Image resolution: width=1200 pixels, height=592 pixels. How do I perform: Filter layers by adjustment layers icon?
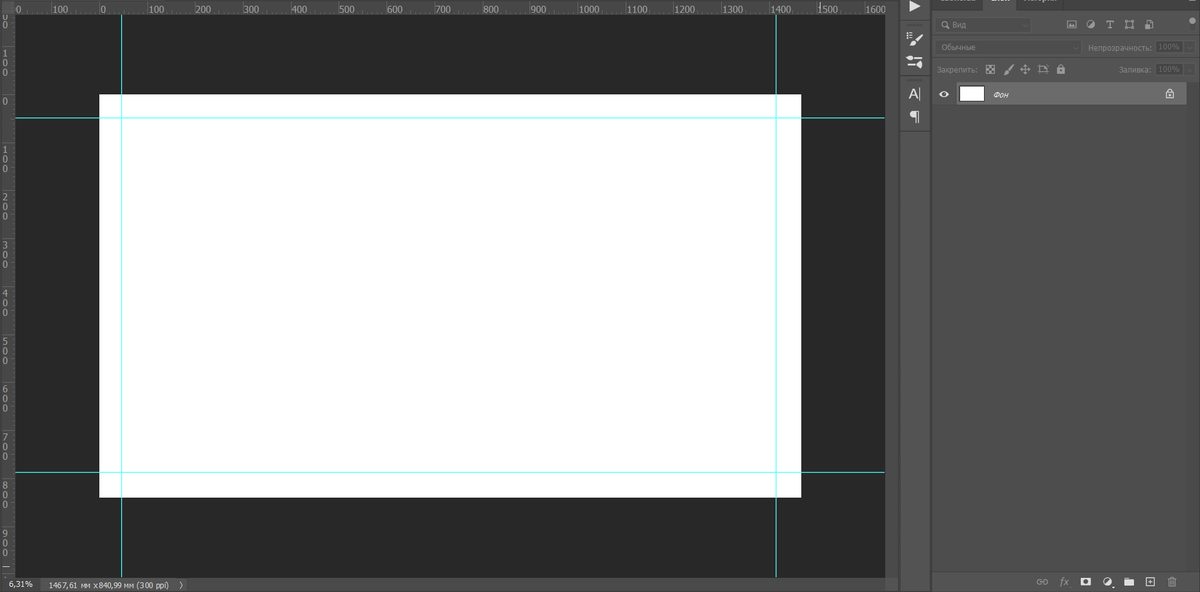coord(1091,24)
